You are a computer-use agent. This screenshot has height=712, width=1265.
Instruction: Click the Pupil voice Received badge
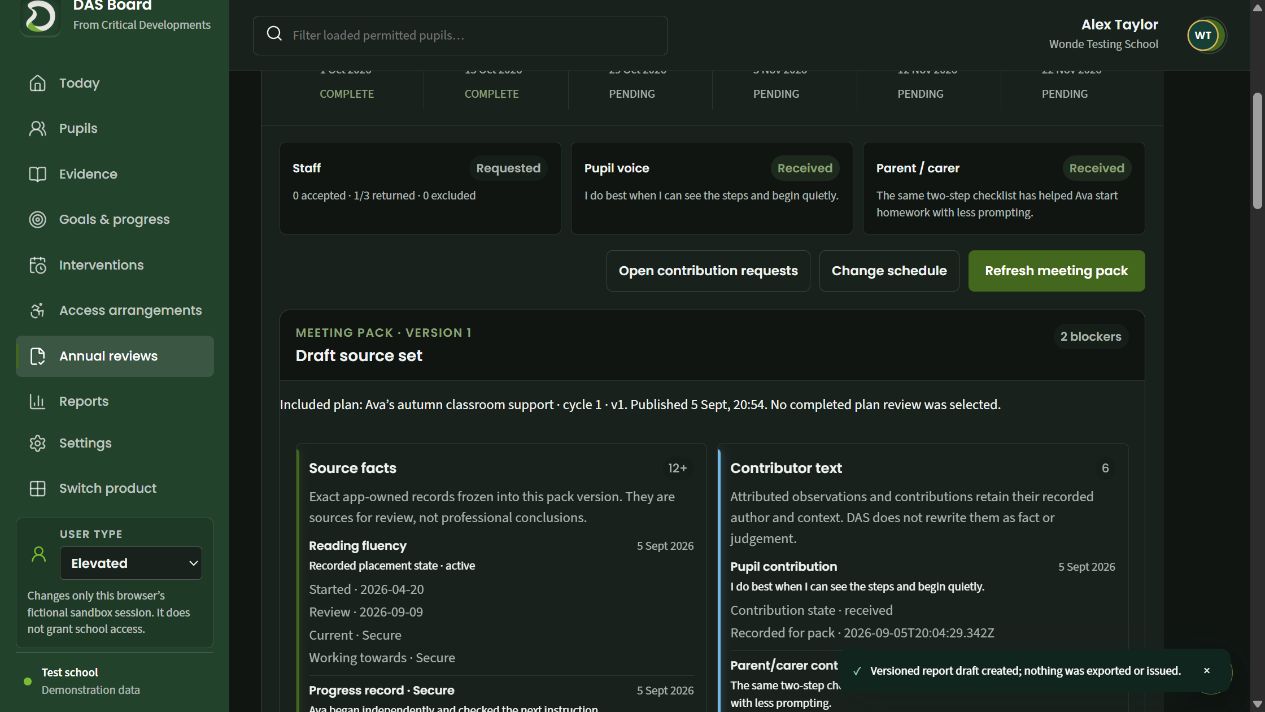click(805, 168)
